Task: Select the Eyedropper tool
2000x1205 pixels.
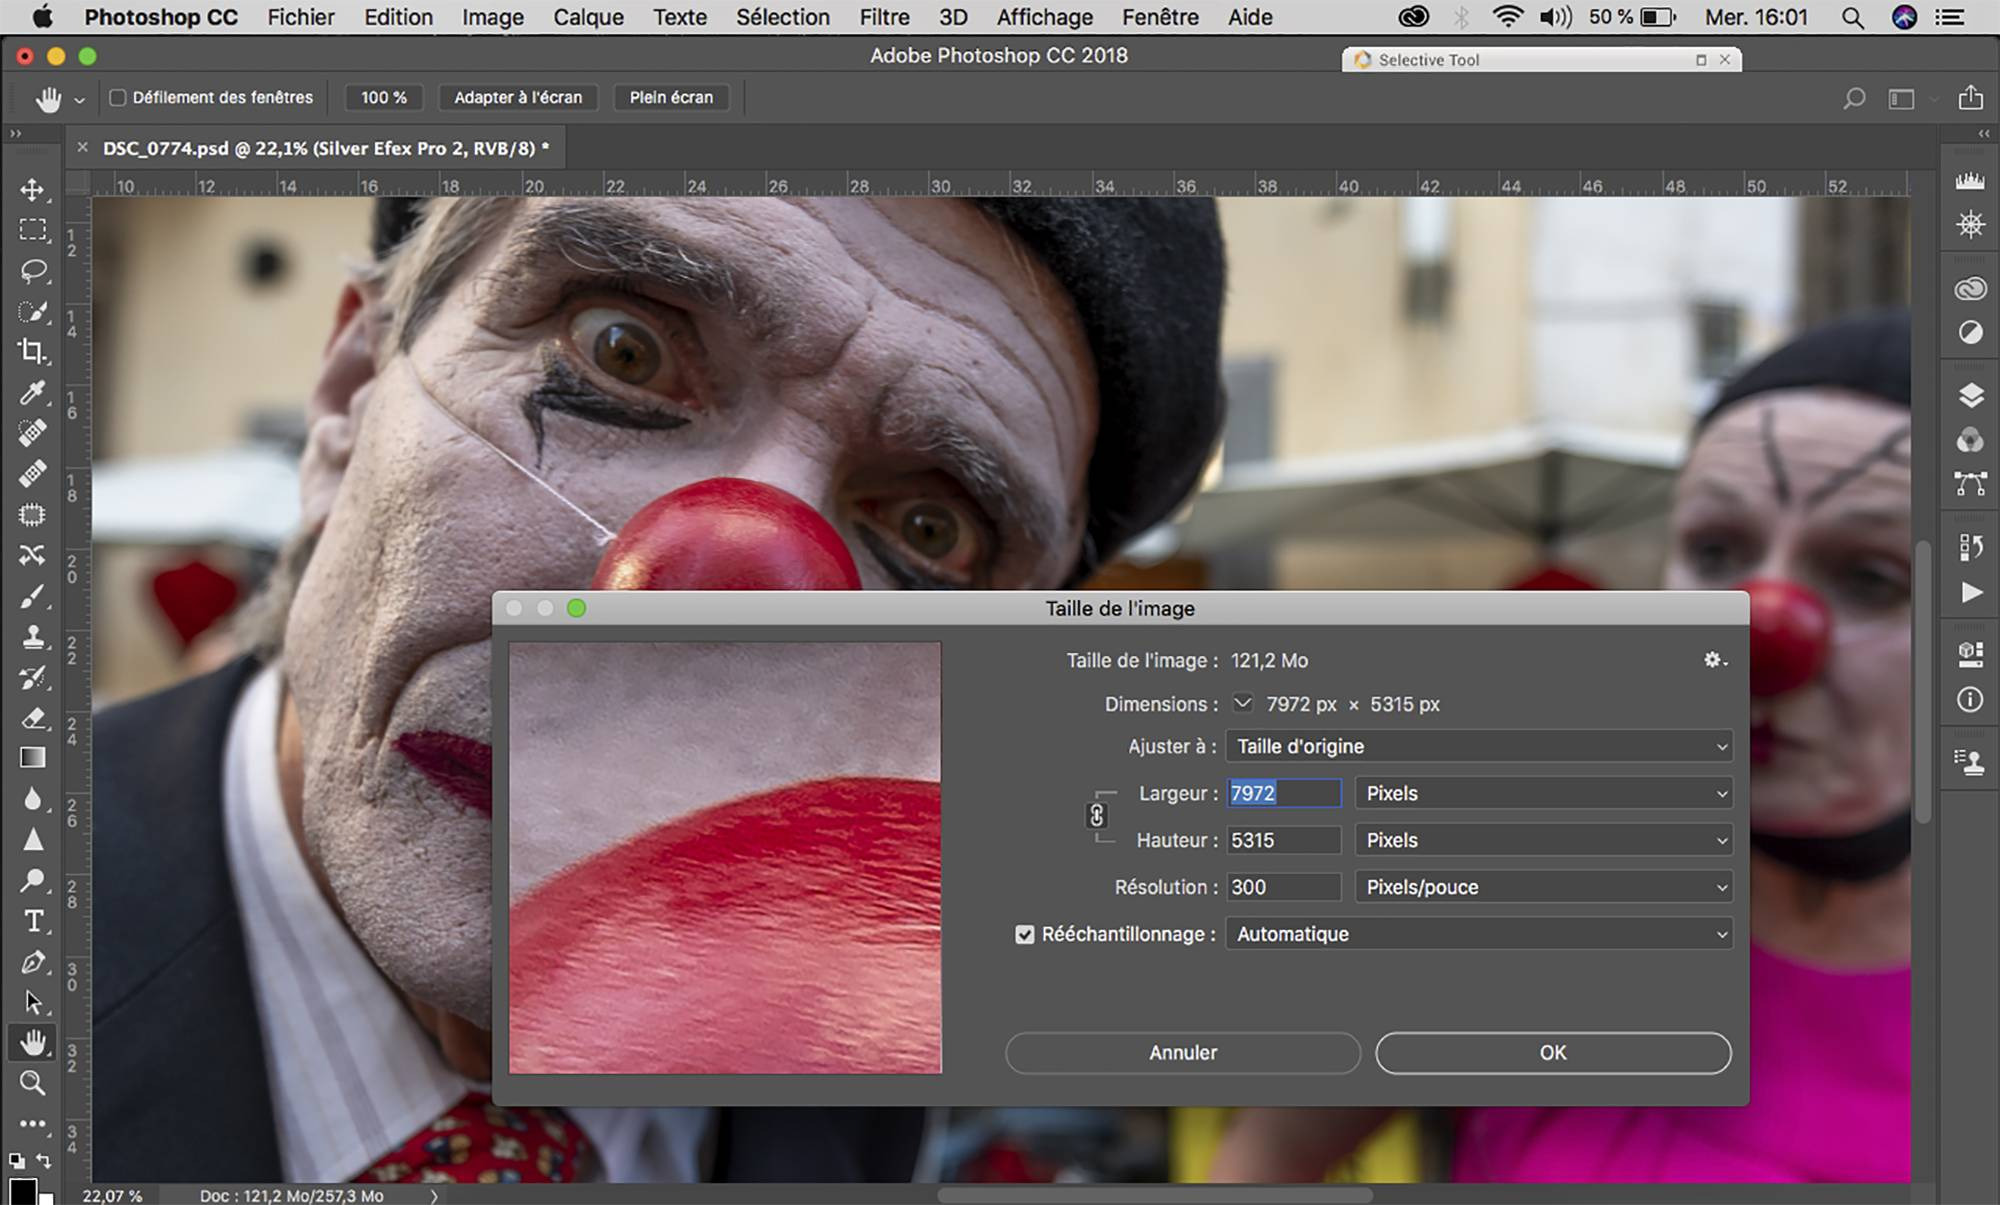Action: point(33,392)
